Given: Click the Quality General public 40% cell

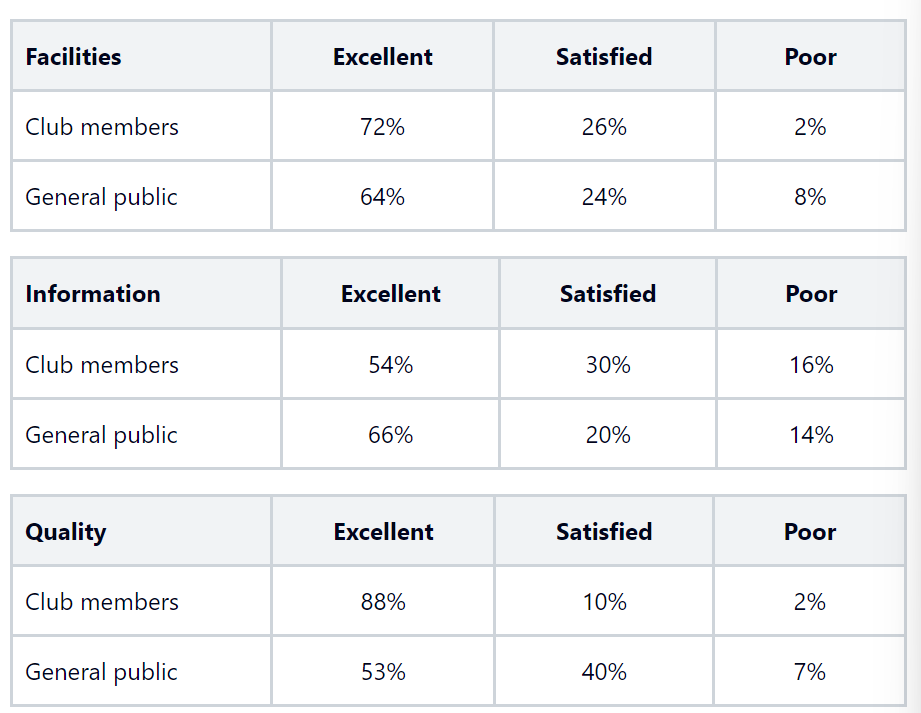Looking at the screenshot, I should pyautogui.click(x=604, y=672).
